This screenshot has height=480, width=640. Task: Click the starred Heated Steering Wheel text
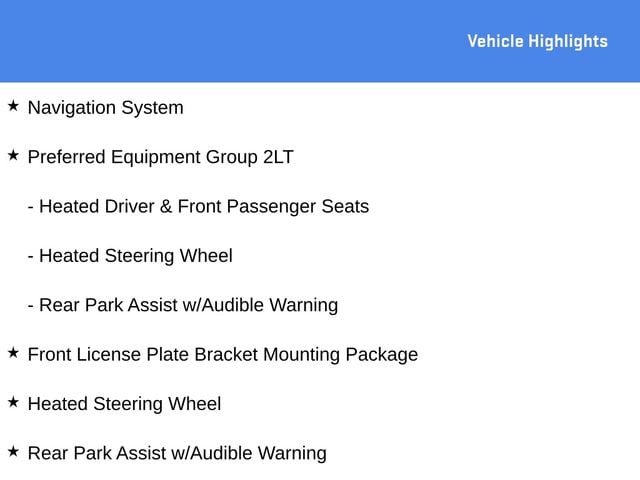coord(124,404)
